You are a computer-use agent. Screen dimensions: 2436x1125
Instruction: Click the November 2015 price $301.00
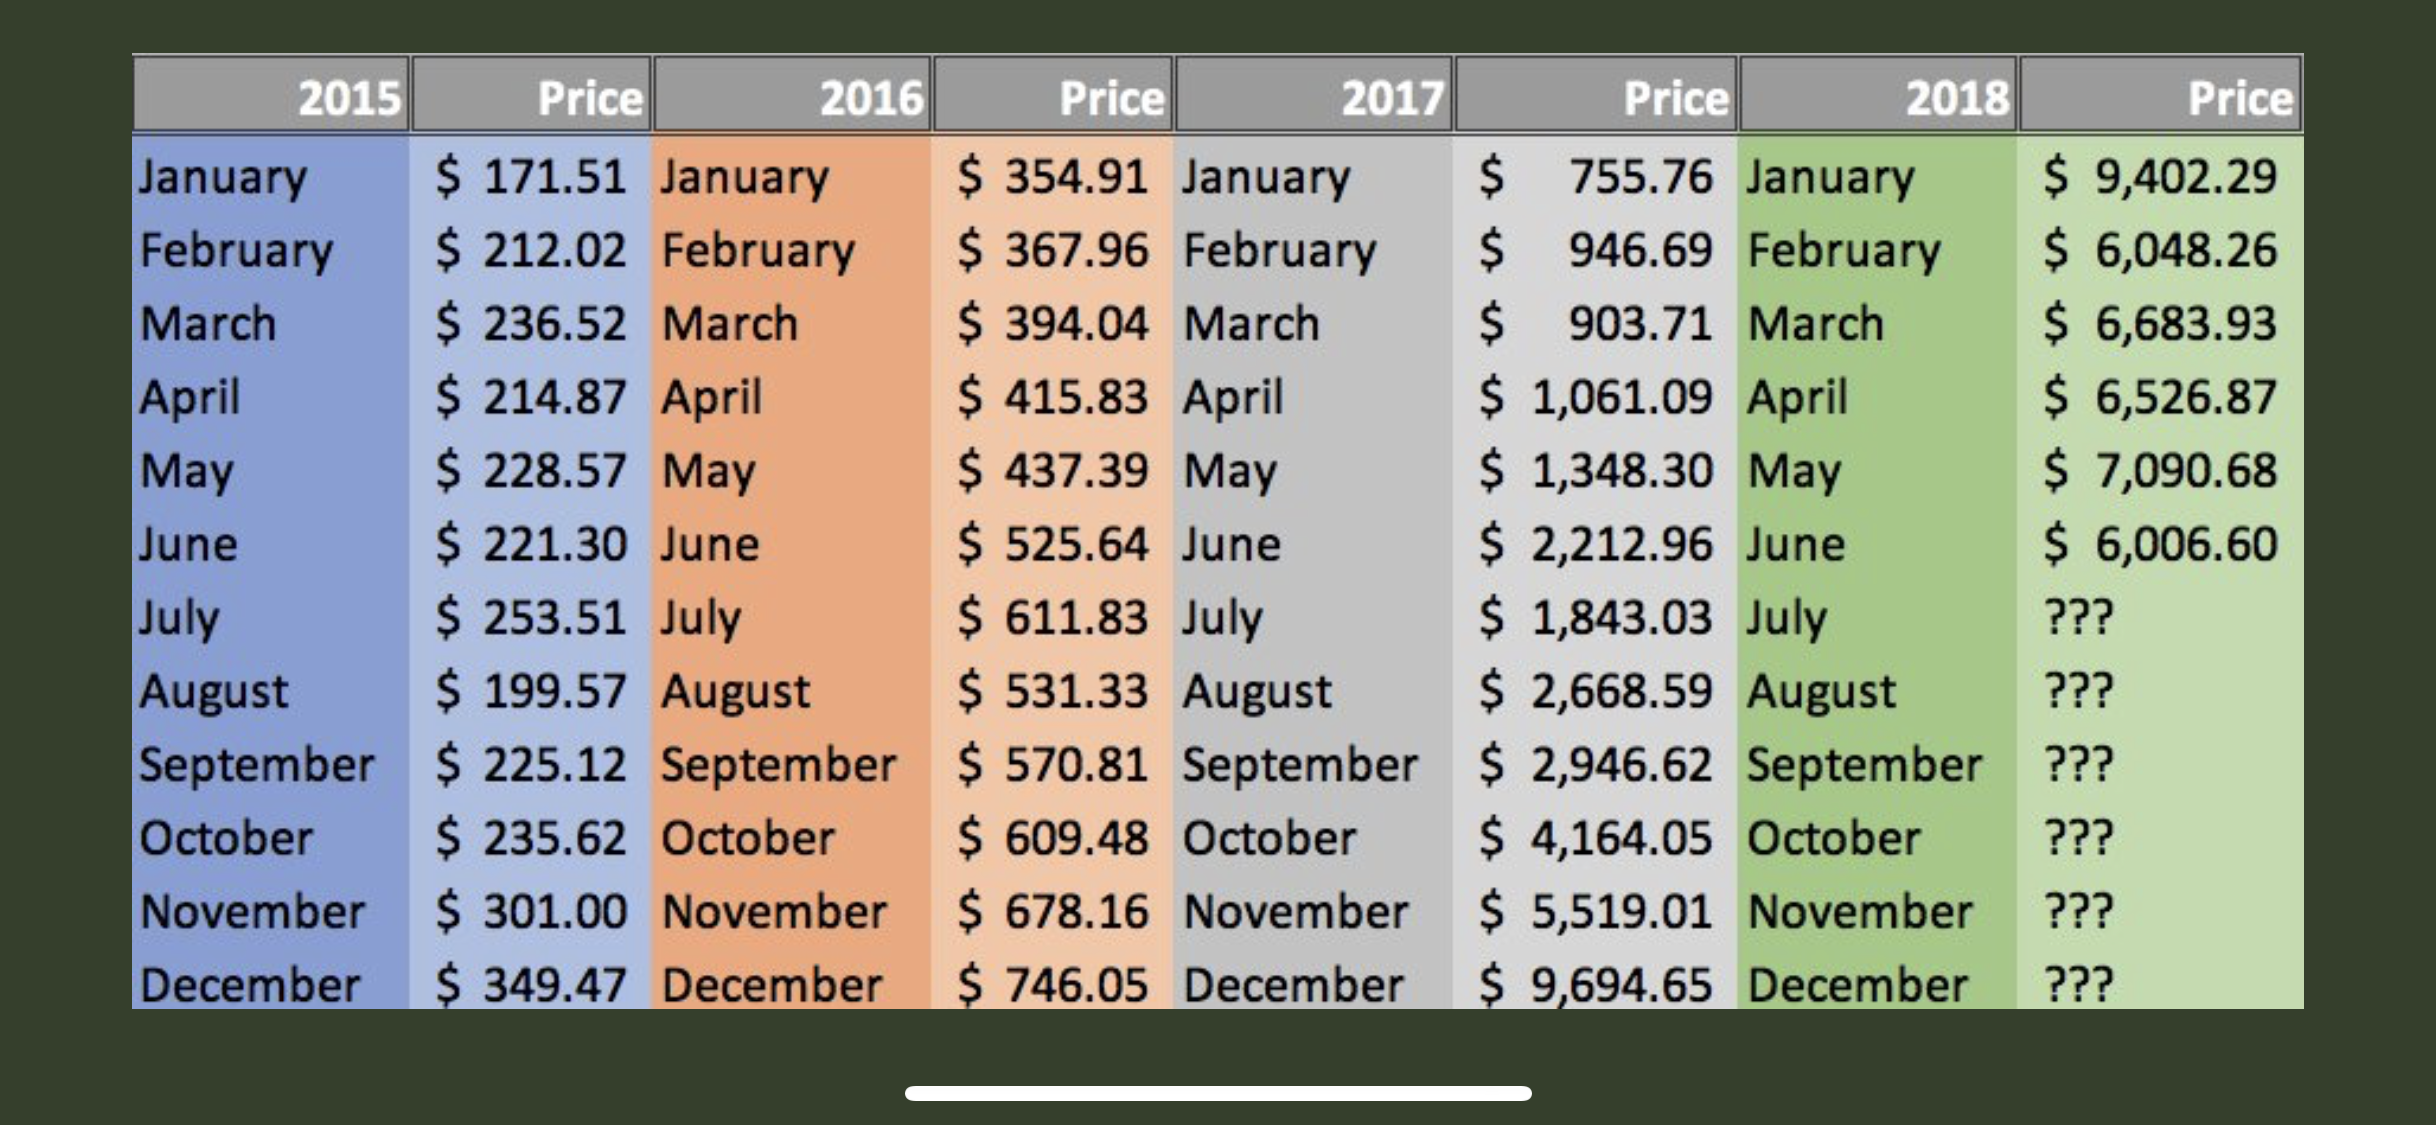click(x=531, y=911)
